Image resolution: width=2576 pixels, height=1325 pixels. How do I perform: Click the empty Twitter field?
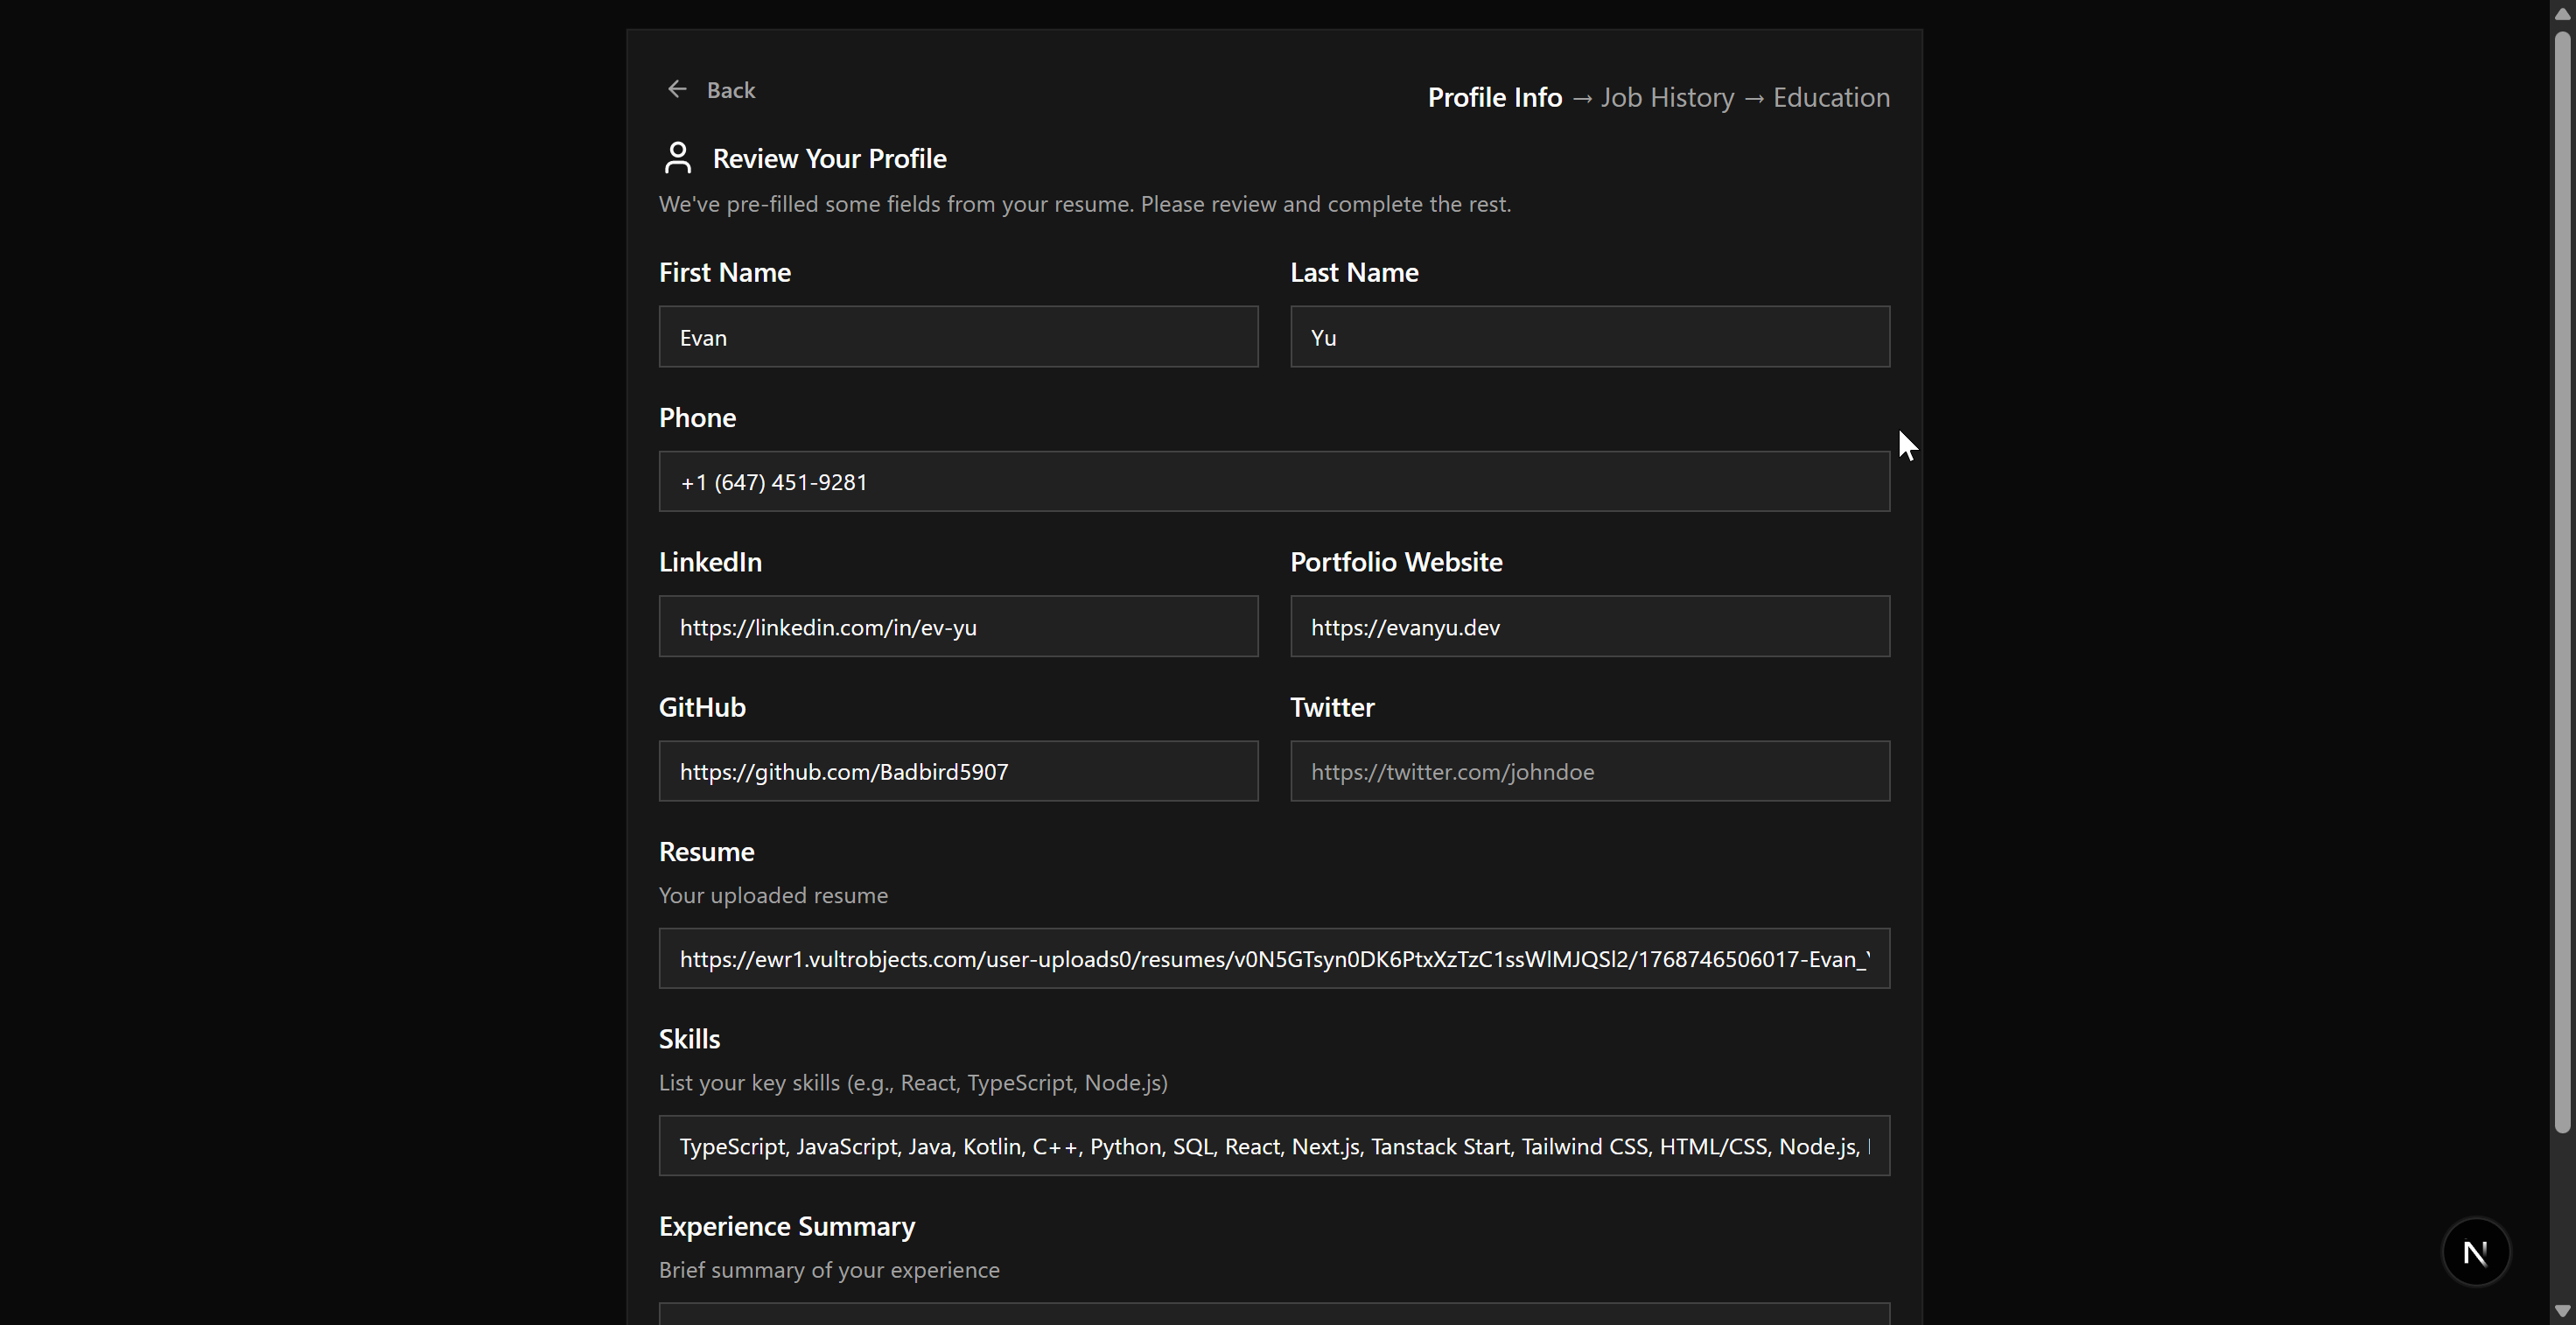click(x=1589, y=771)
